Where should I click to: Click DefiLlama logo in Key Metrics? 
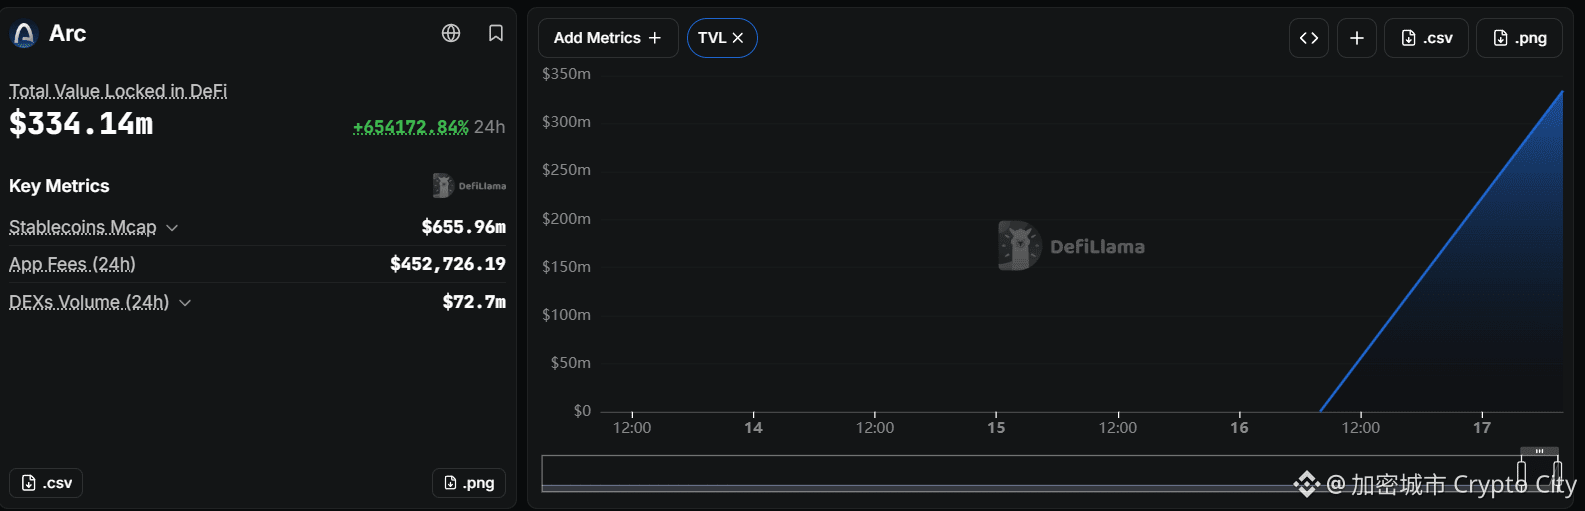pos(469,186)
